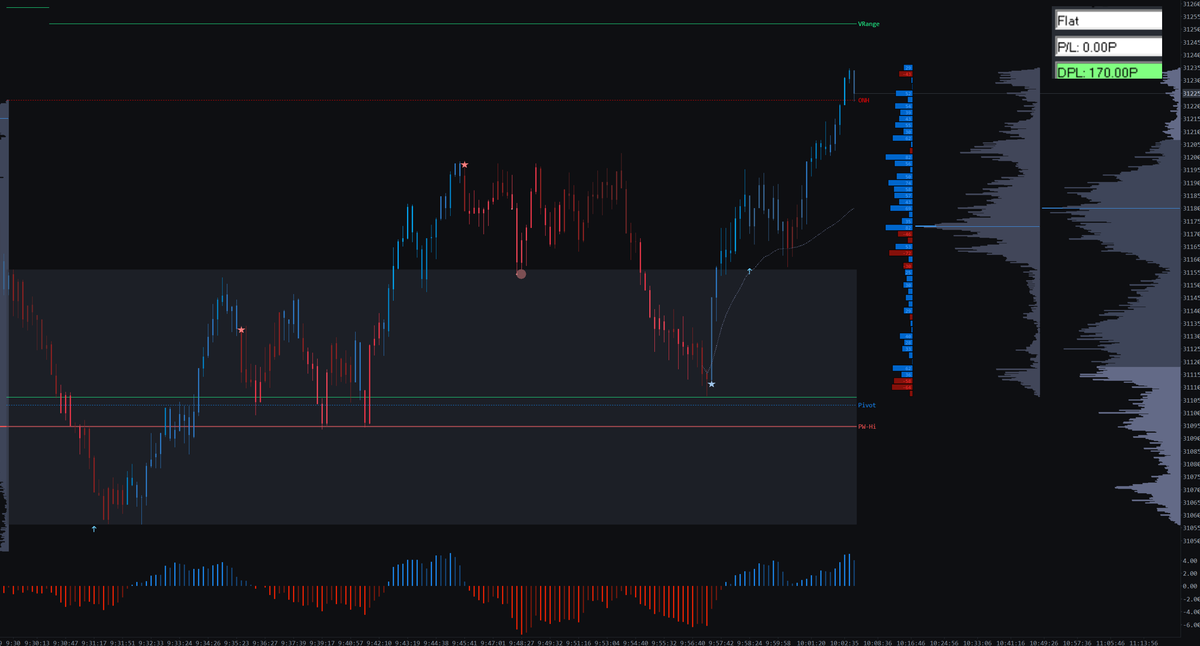1200x646 pixels.
Task: Select the white star marker at the 9:56 low
Action: click(x=711, y=383)
